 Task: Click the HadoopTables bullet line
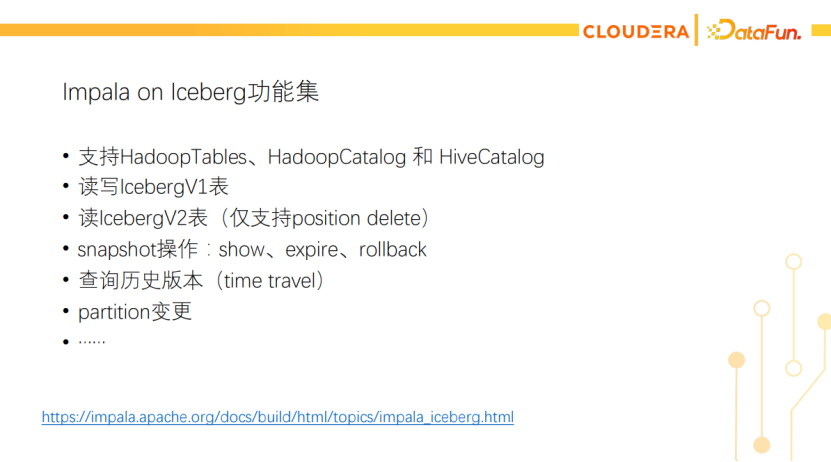pos(311,157)
